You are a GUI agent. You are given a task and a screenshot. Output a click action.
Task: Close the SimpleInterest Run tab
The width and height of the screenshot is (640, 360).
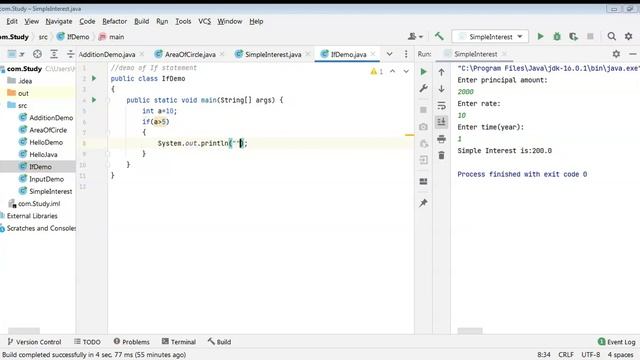click(504, 54)
